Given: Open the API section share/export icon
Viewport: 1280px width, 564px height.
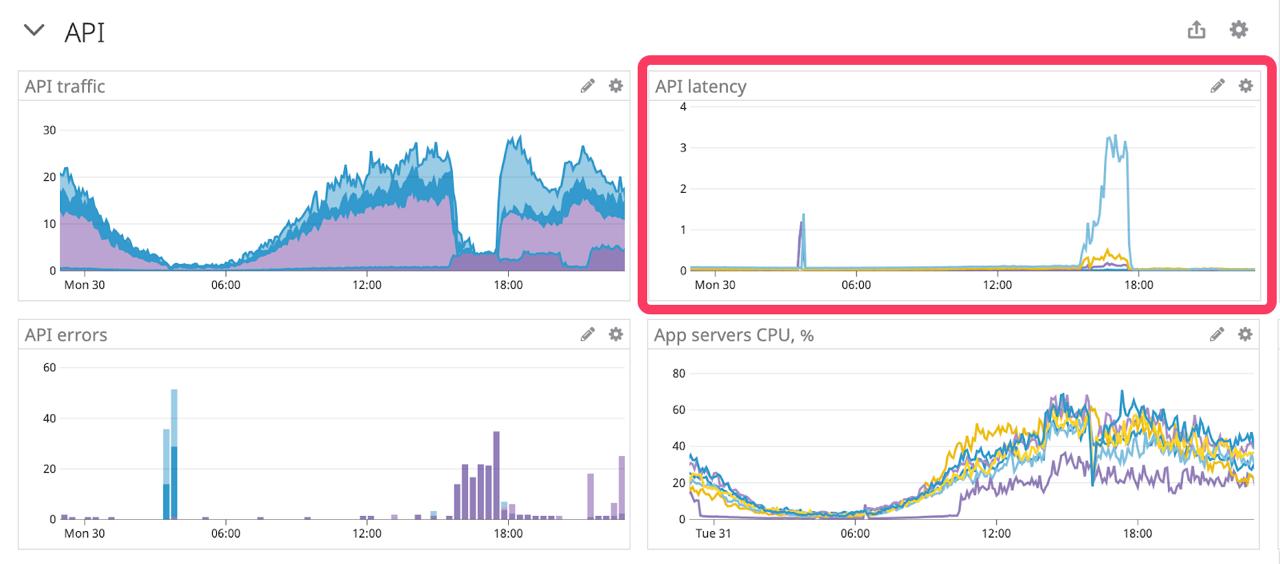Looking at the screenshot, I should (1196, 30).
